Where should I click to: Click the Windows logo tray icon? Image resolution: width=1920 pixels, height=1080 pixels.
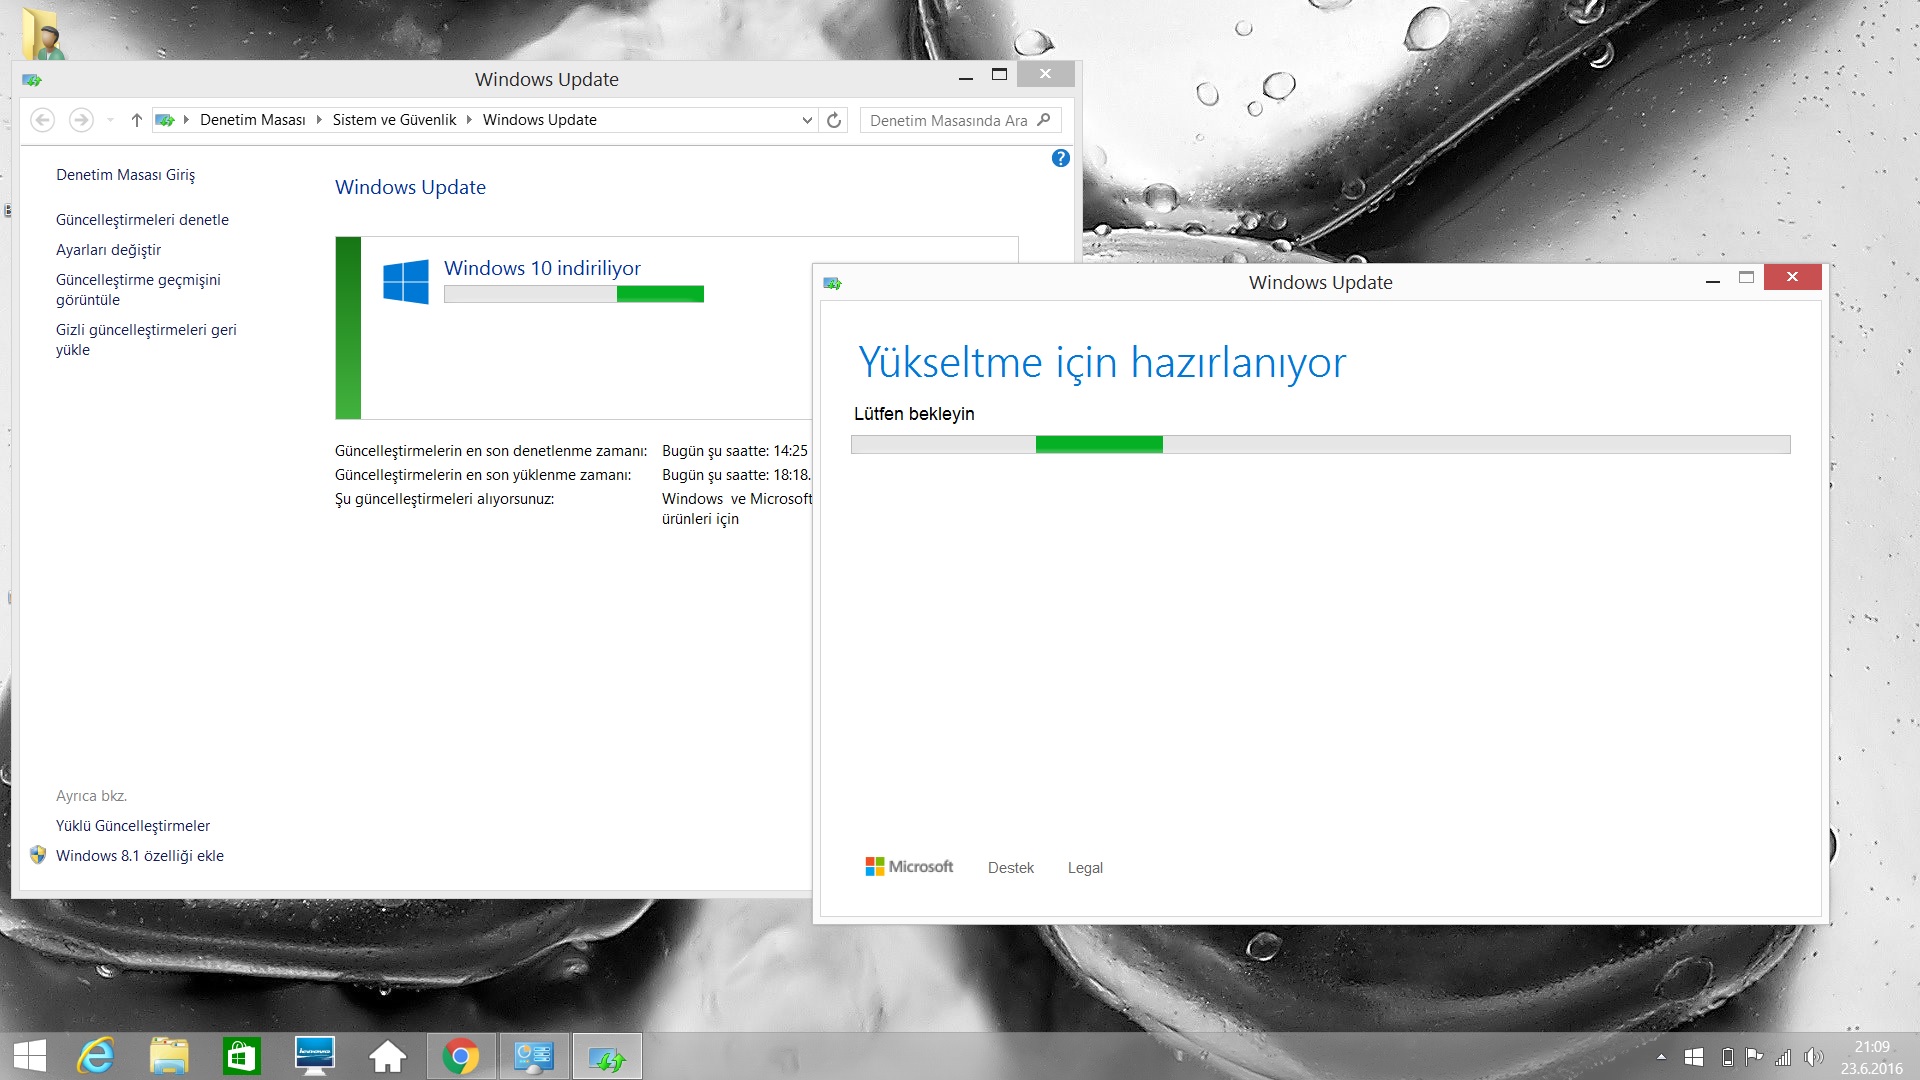click(x=1694, y=1057)
